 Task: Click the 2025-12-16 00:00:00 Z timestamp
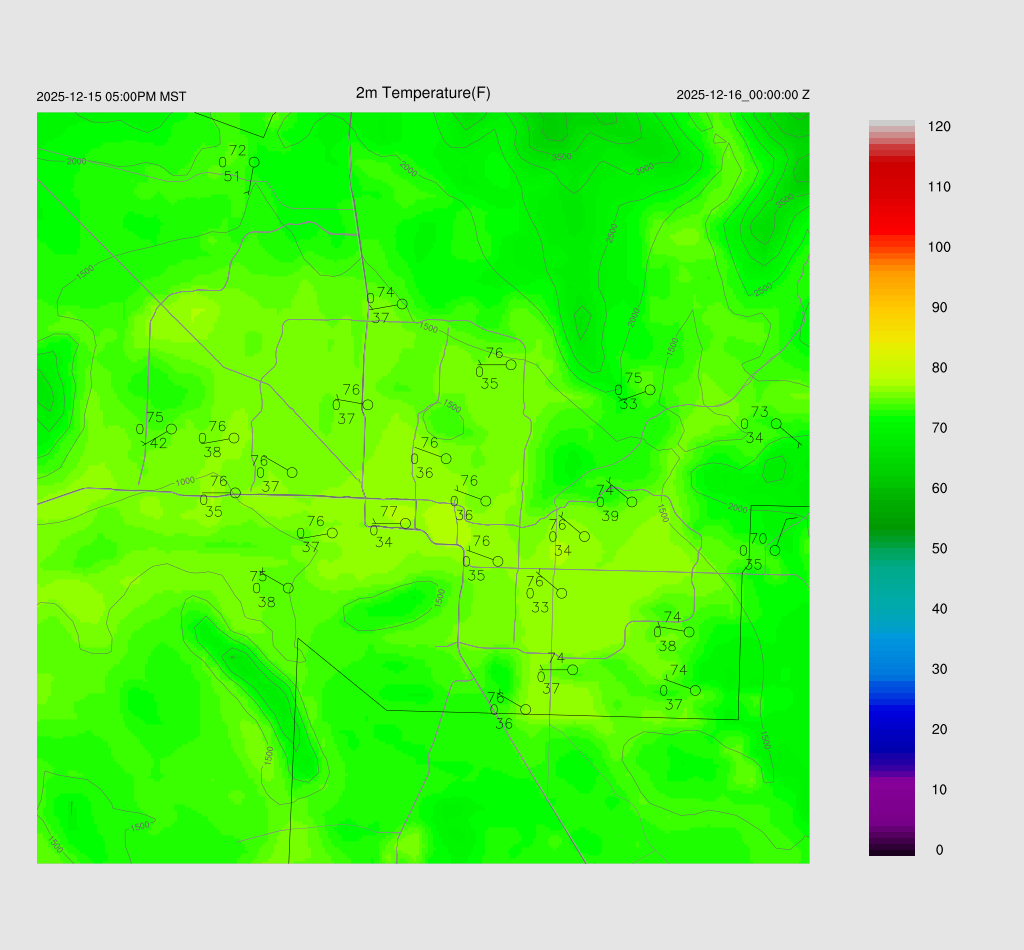(x=742, y=95)
